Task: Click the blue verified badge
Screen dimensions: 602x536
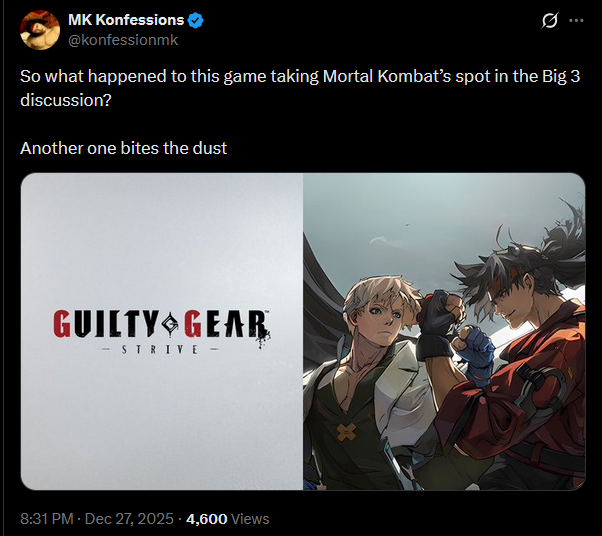Action: pos(195,20)
